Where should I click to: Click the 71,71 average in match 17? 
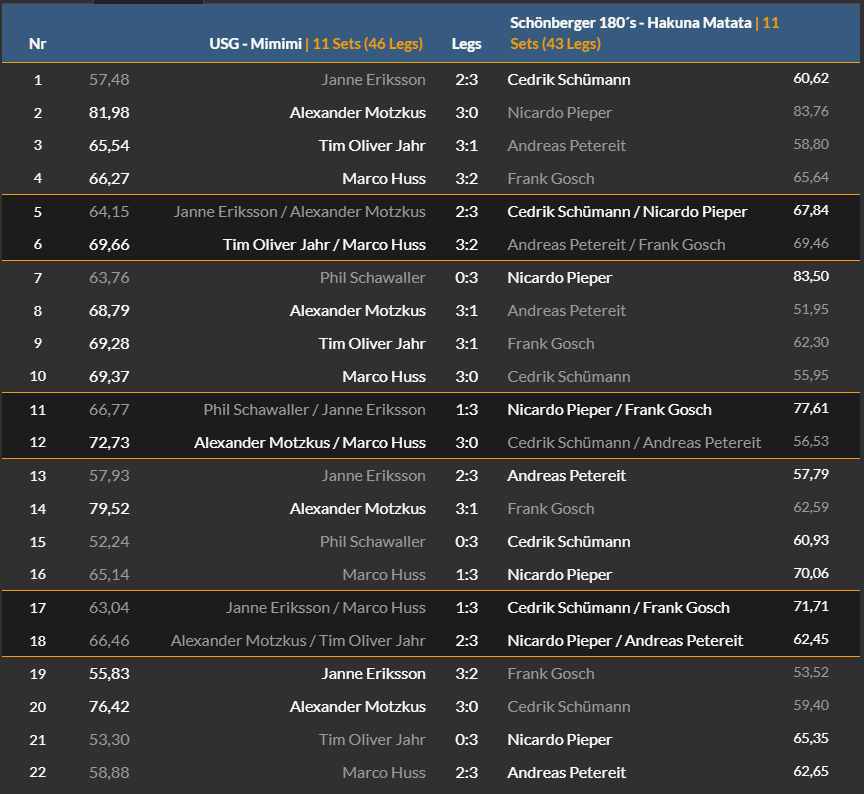tap(811, 607)
